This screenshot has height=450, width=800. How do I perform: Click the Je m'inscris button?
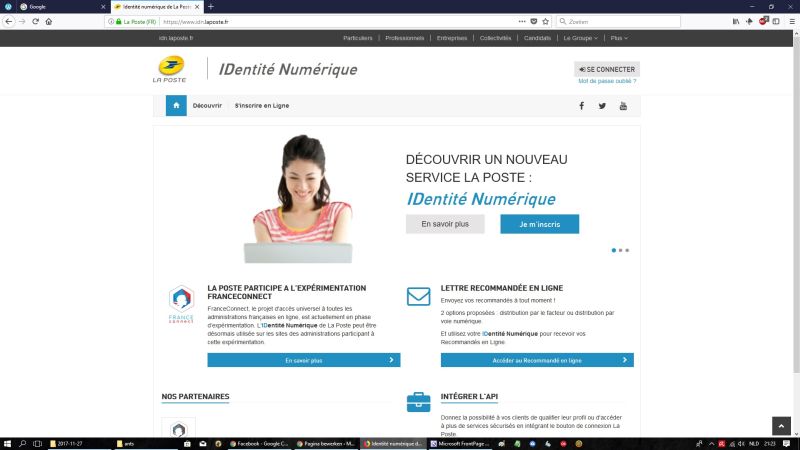(539, 224)
